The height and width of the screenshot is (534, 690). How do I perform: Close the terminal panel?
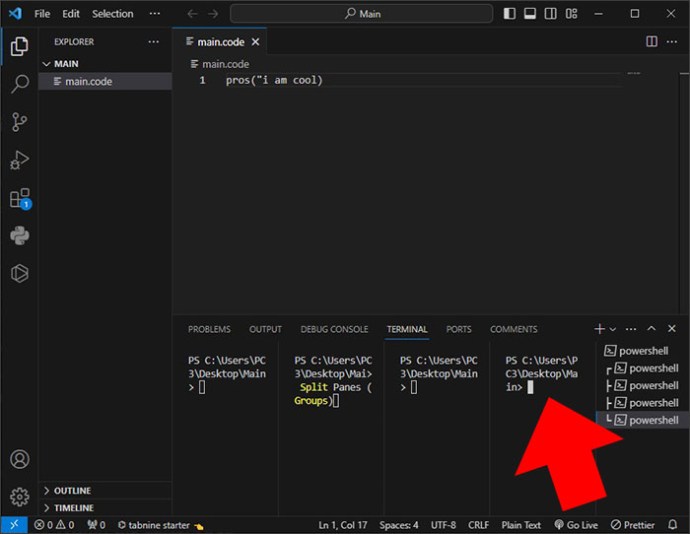672,328
